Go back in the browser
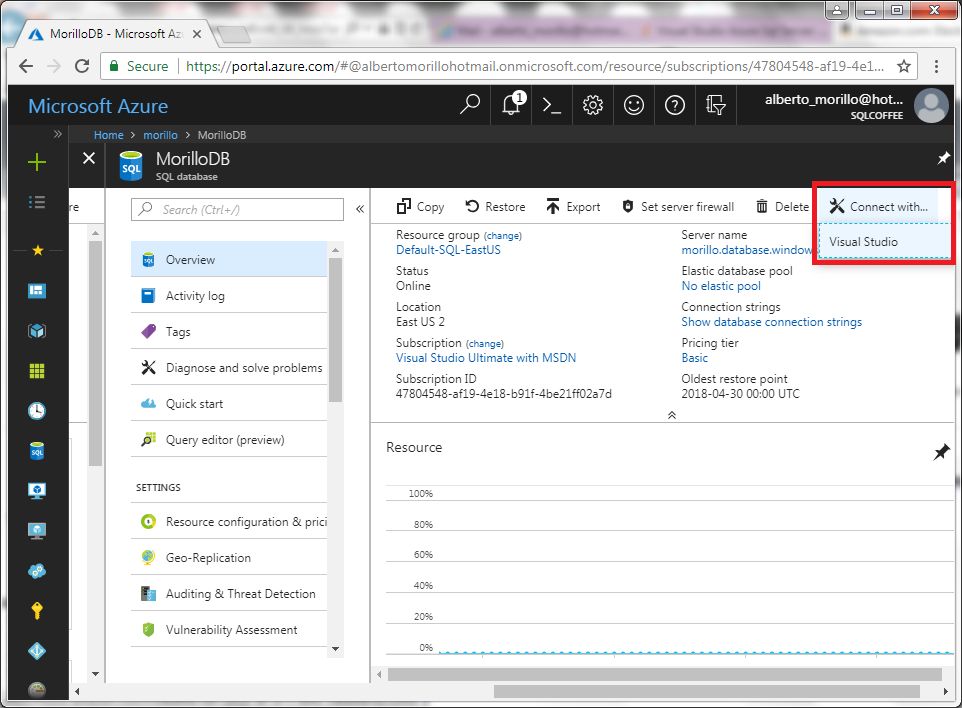 26,66
